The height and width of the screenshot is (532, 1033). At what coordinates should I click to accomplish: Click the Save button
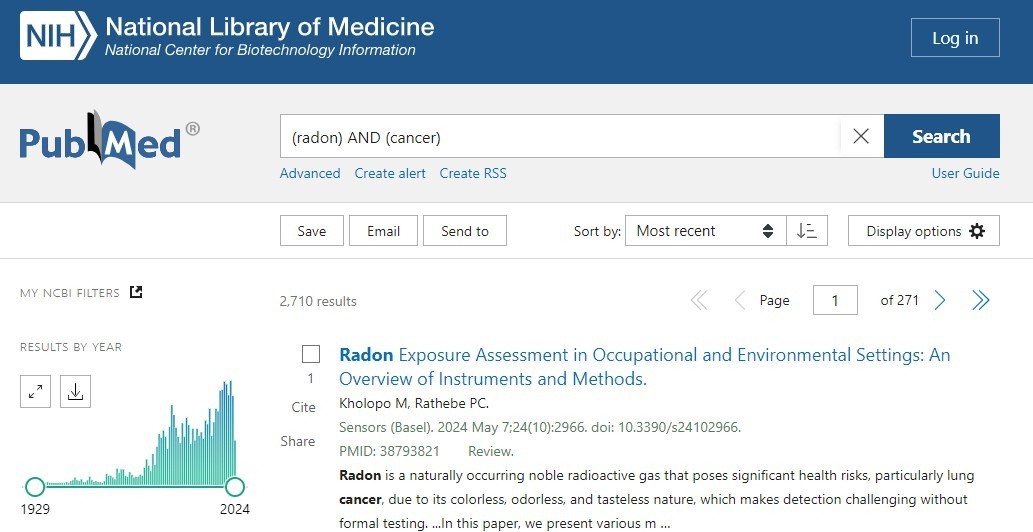point(312,230)
